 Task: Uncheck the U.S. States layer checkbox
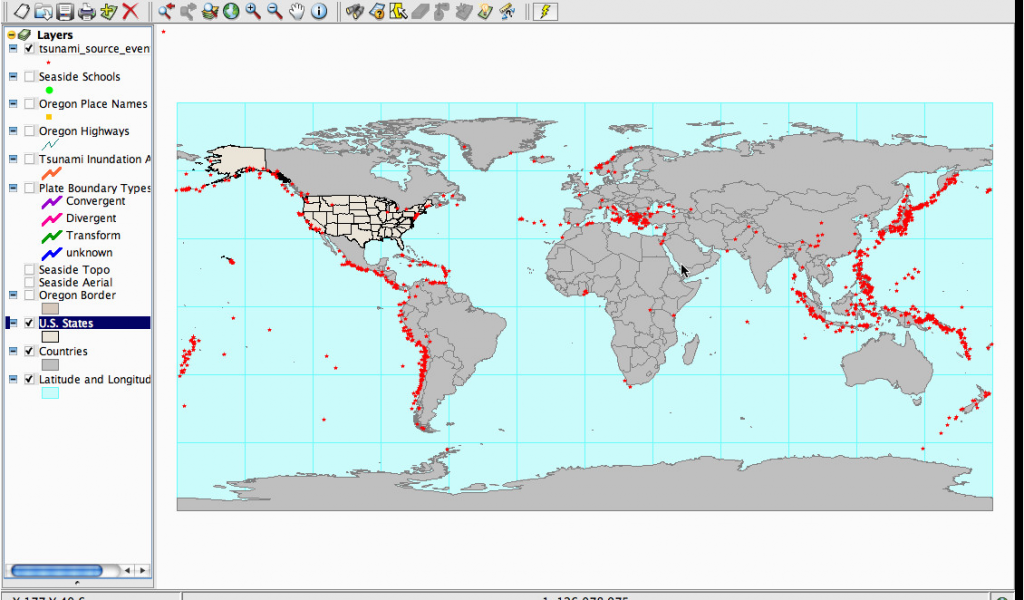tap(29, 323)
